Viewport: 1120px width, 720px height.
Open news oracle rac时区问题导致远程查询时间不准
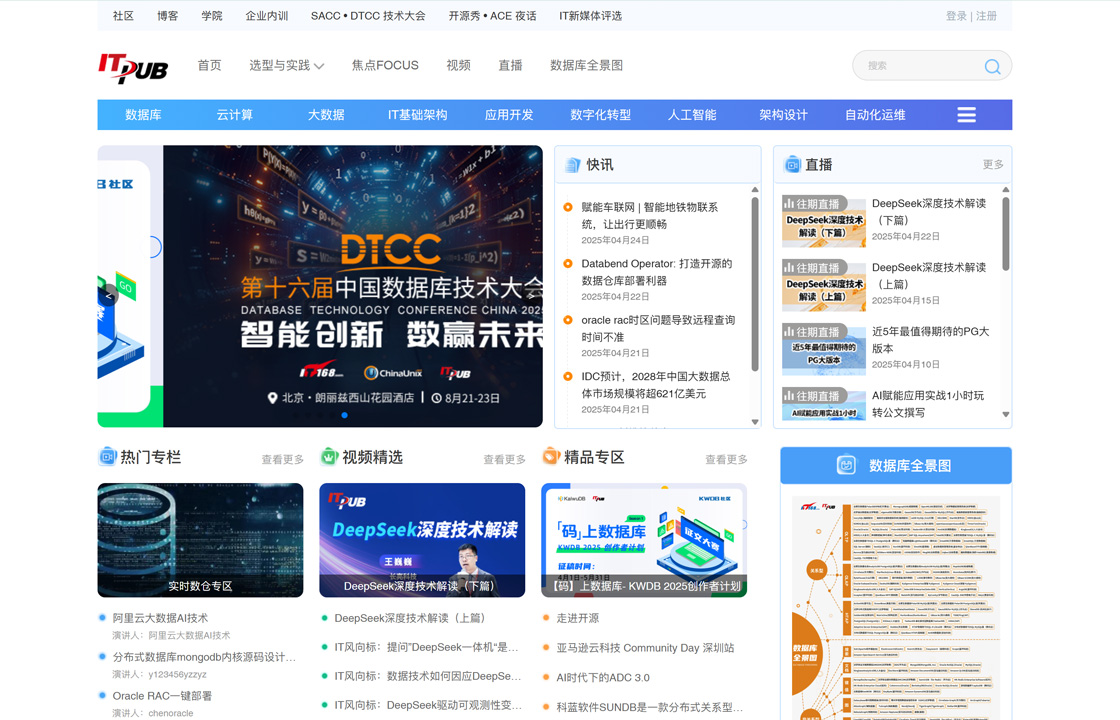(658, 328)
